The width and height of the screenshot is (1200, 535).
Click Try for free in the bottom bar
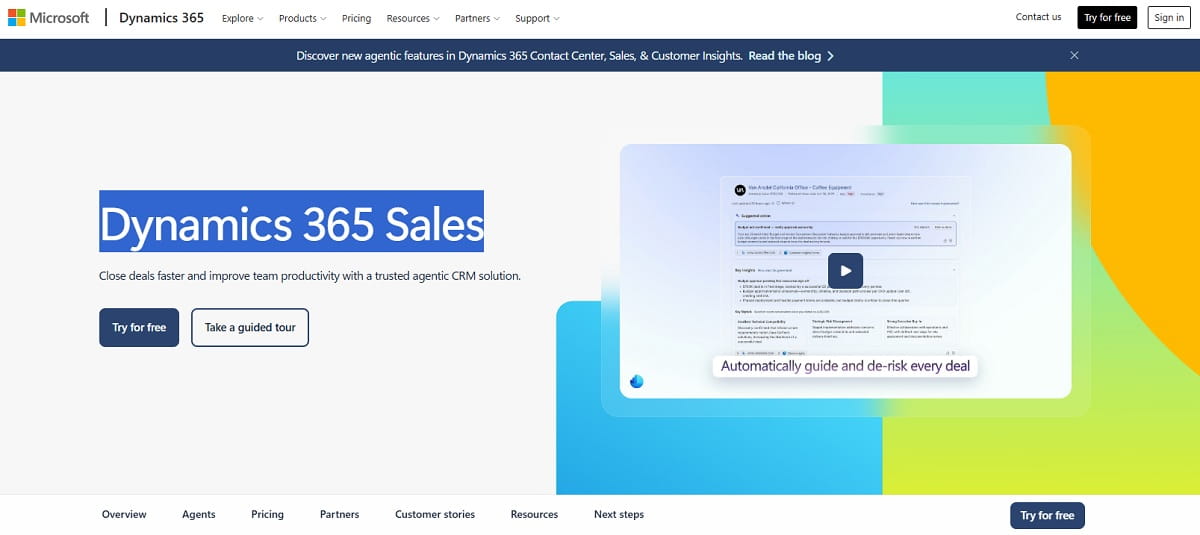click(1047, 515)
